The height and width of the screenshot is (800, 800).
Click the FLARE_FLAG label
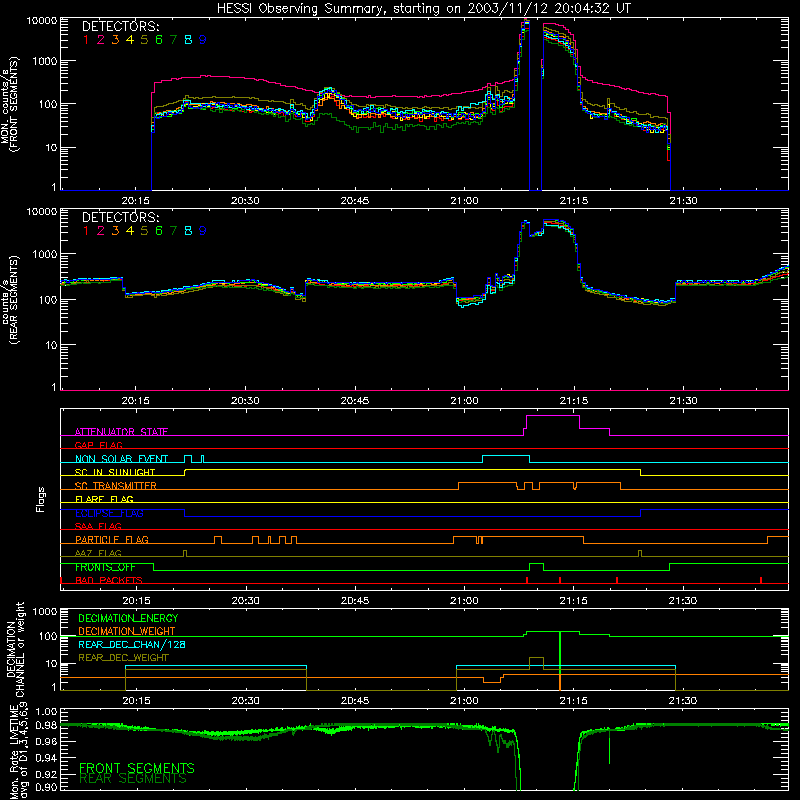(104, 499)
